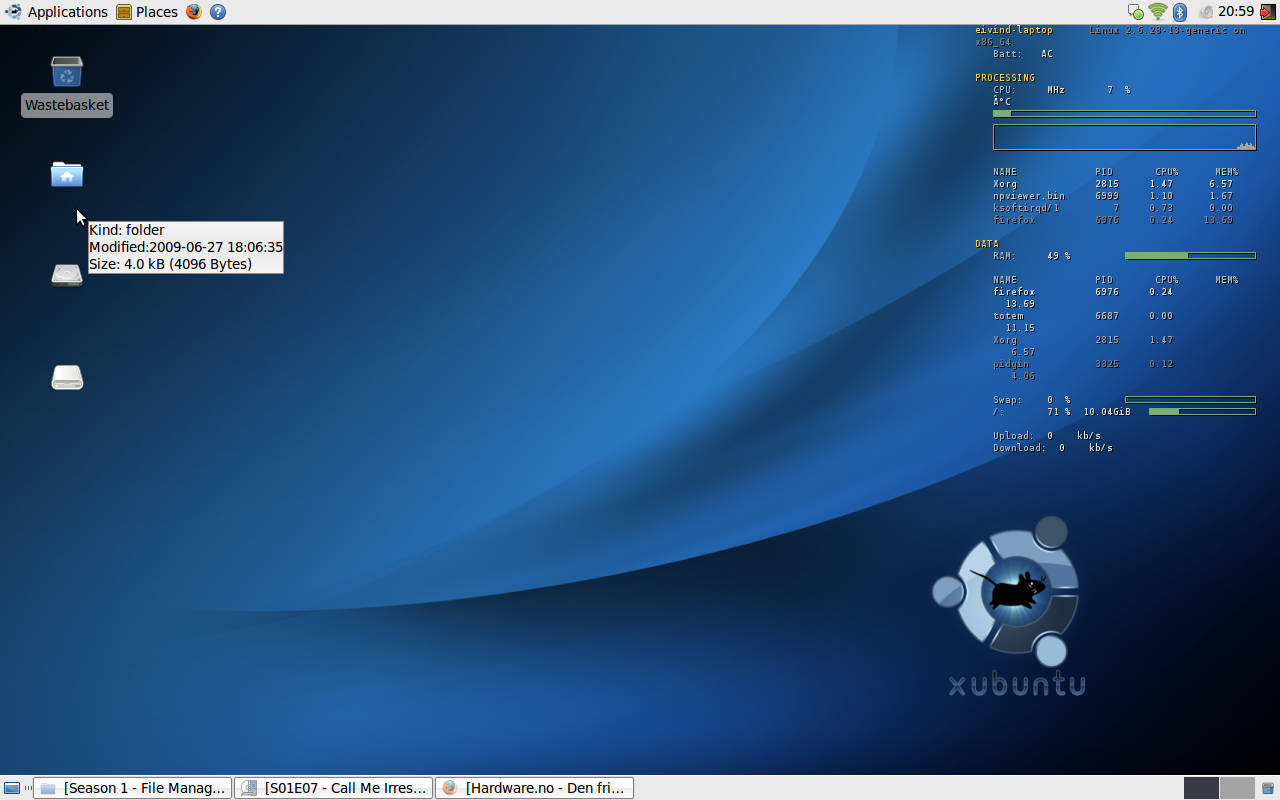This screenshot has width=1280, height=800.
Task: Click the 'totem' entry in memory list
Action: [x=1008, y=316]
